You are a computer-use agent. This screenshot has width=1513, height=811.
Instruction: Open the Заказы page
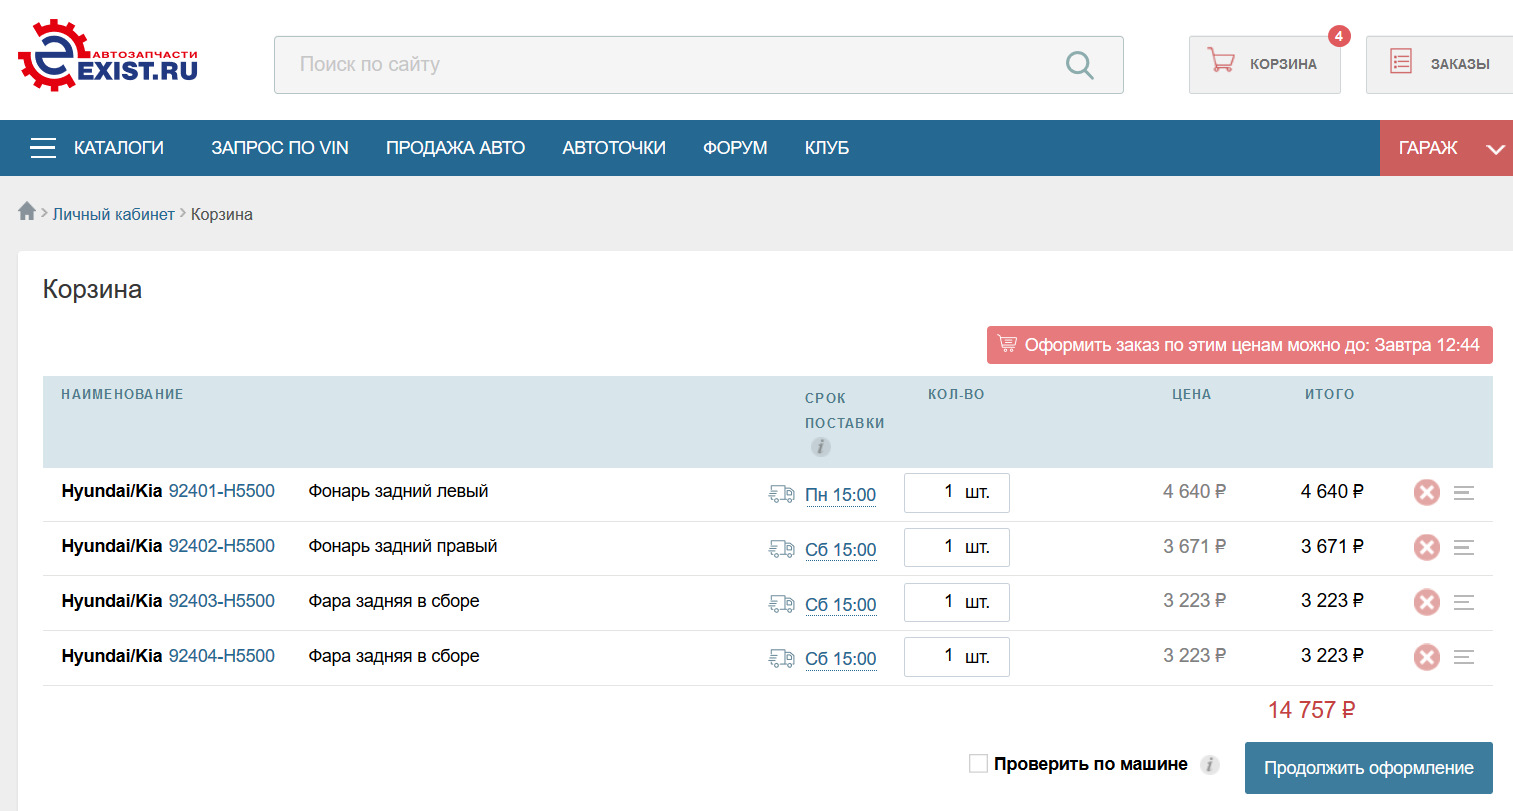tap(1440, 64)
